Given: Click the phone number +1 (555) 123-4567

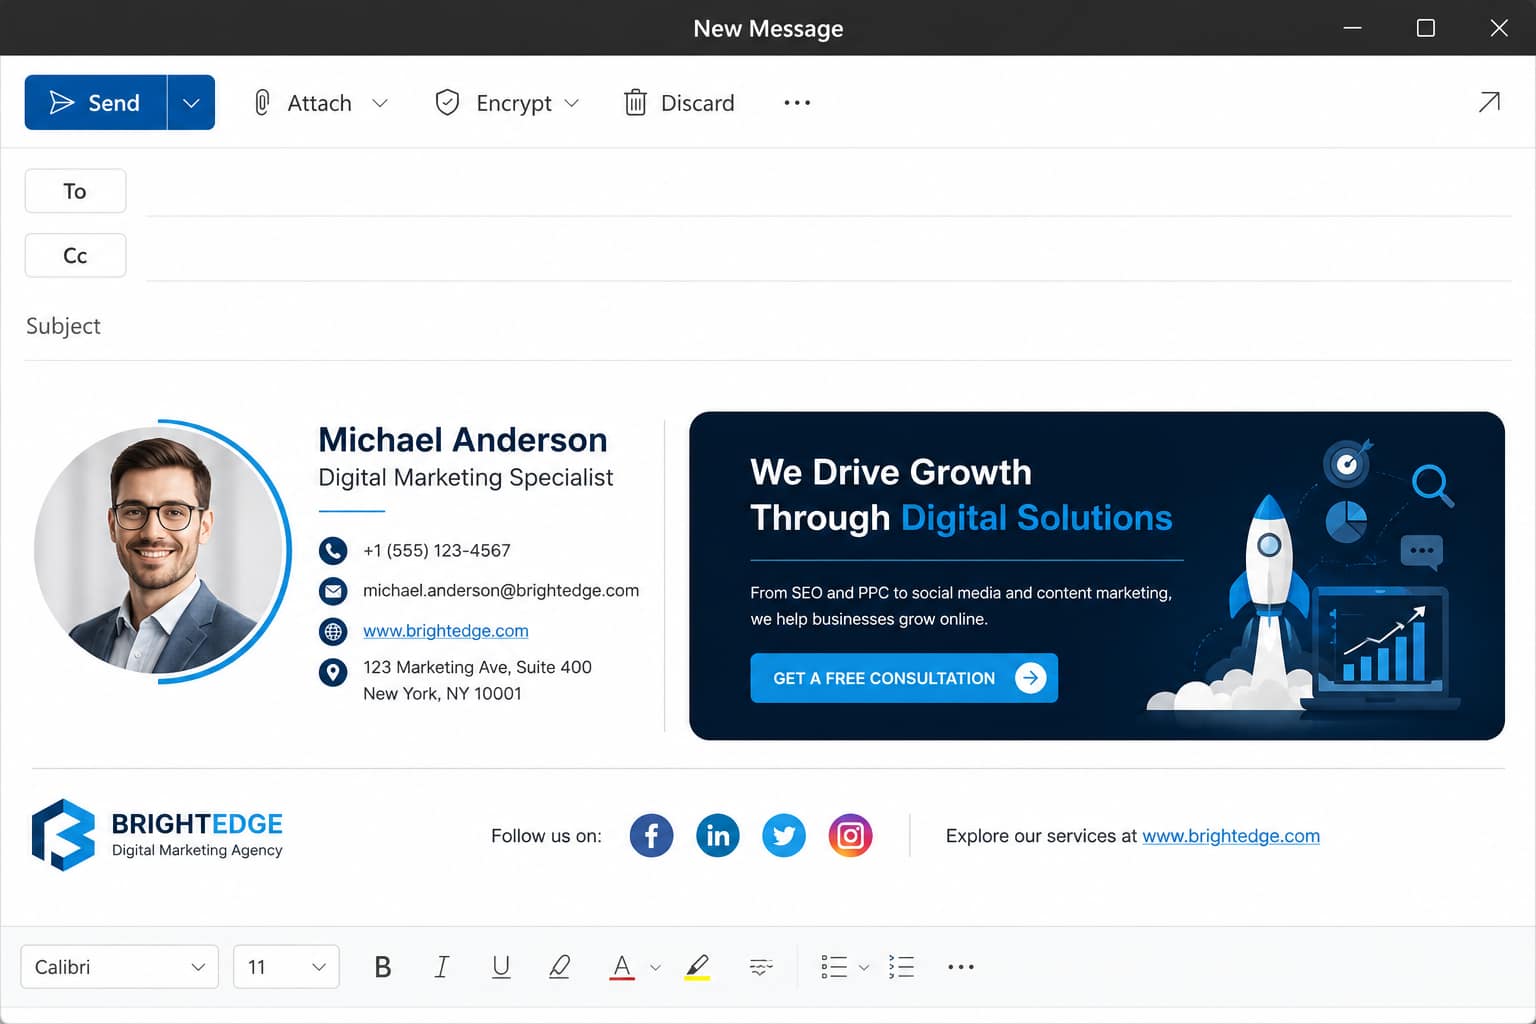Looking at the screenshot, I should [437, 550].
